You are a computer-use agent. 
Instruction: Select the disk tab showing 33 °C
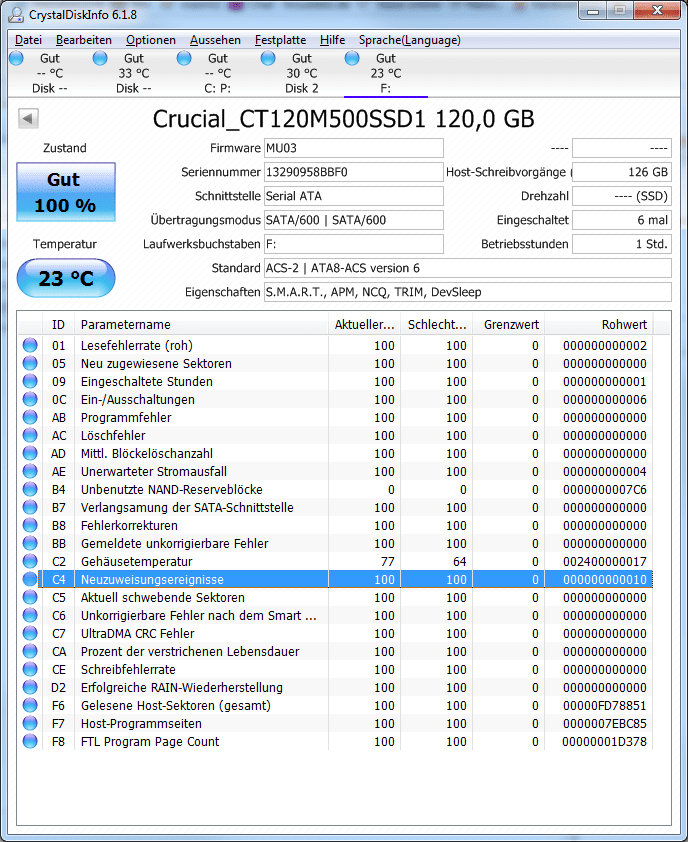(134, 73)
